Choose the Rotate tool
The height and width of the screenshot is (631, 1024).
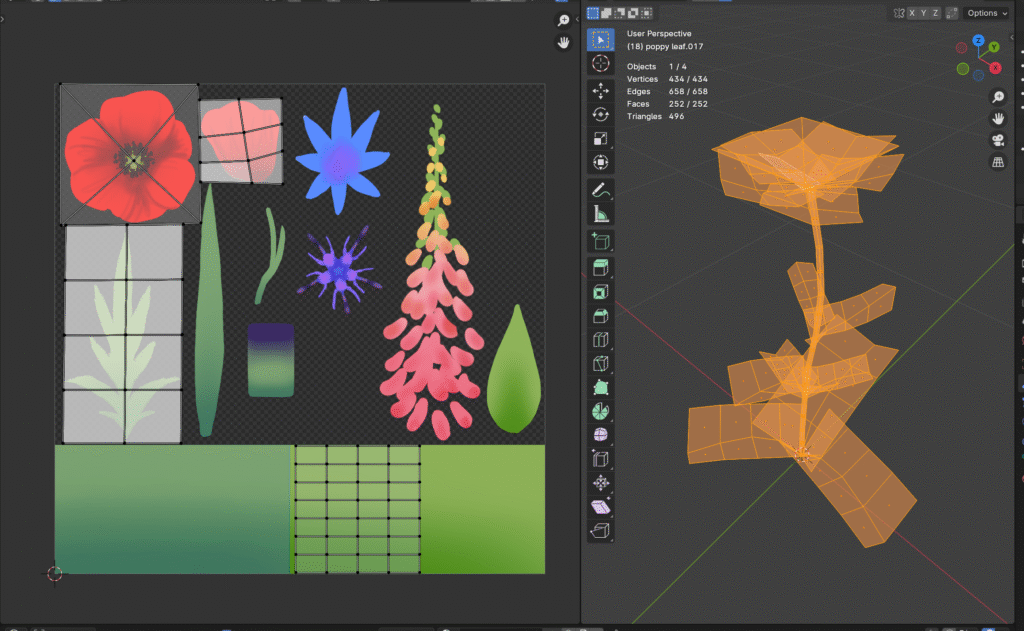pos(600,115)
